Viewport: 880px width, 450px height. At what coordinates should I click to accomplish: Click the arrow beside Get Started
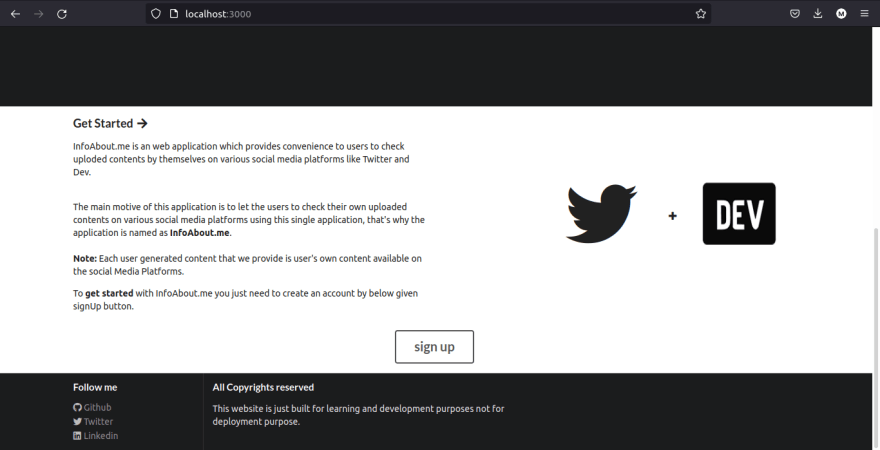(x=142, y=123)
